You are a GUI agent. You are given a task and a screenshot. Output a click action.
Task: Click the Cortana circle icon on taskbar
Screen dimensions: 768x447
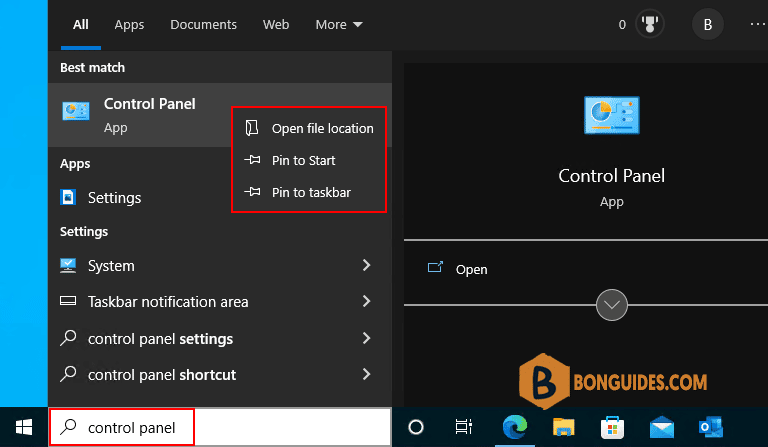tap(416, 427)
